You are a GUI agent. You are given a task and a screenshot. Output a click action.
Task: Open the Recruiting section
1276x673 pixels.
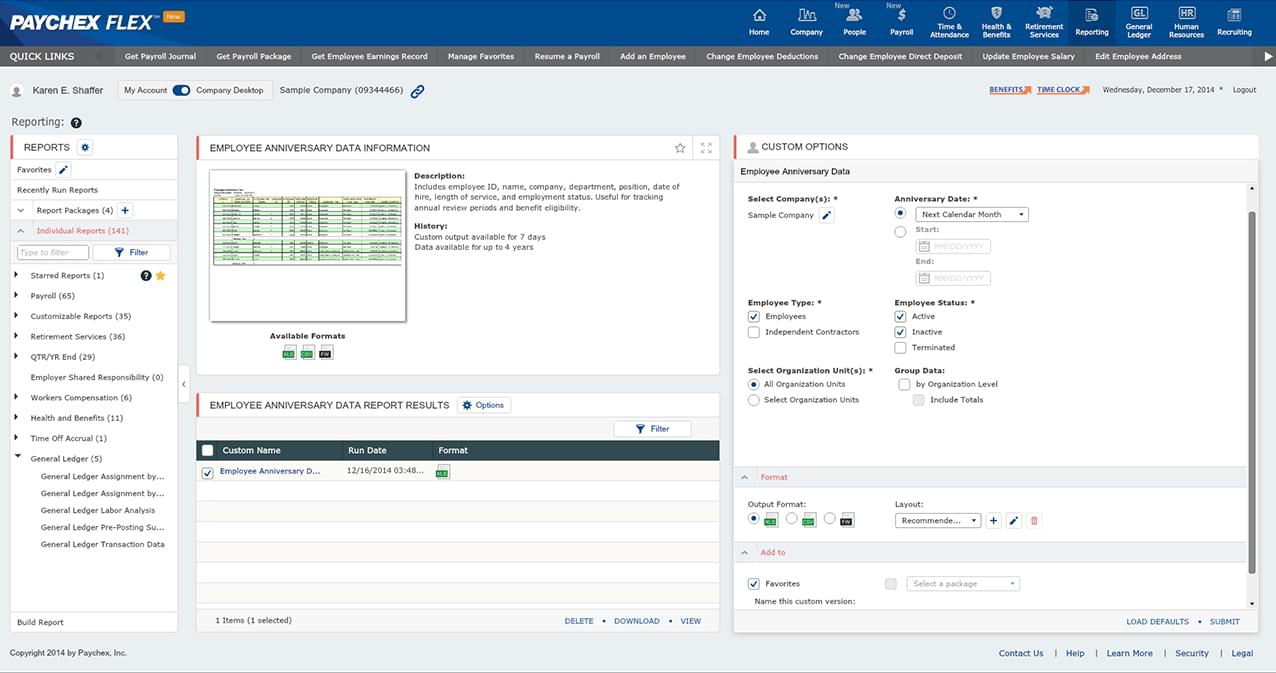1234,22
